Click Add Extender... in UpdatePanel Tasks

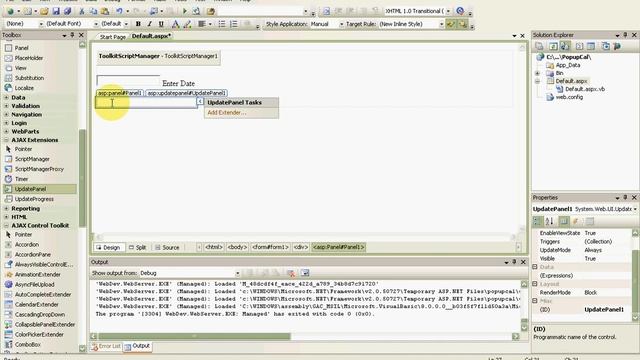click(x=227, y=113)
